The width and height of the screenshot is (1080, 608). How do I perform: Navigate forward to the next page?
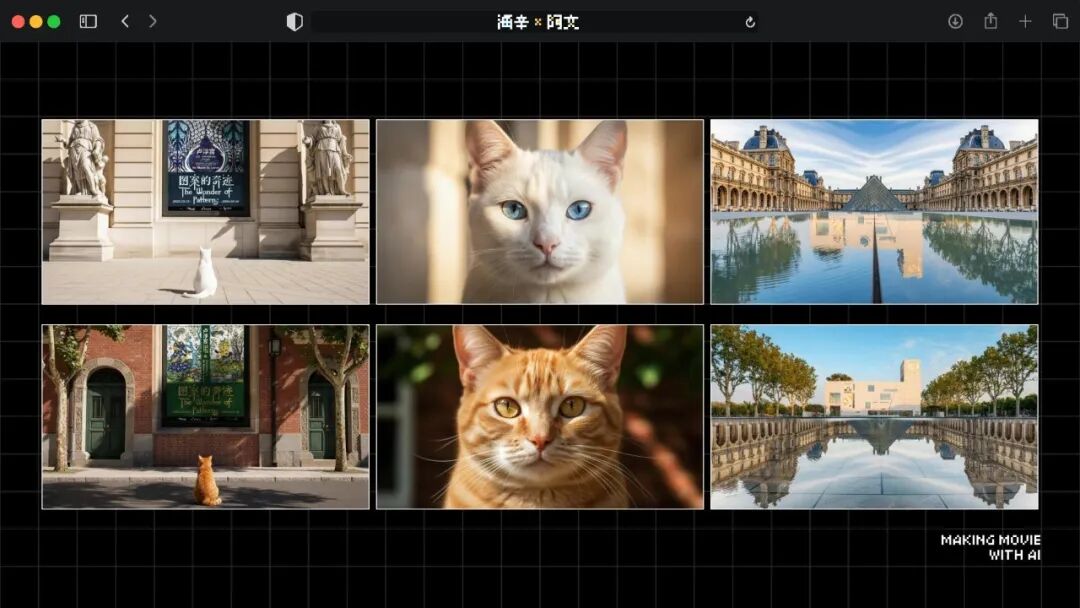(152, 20)
